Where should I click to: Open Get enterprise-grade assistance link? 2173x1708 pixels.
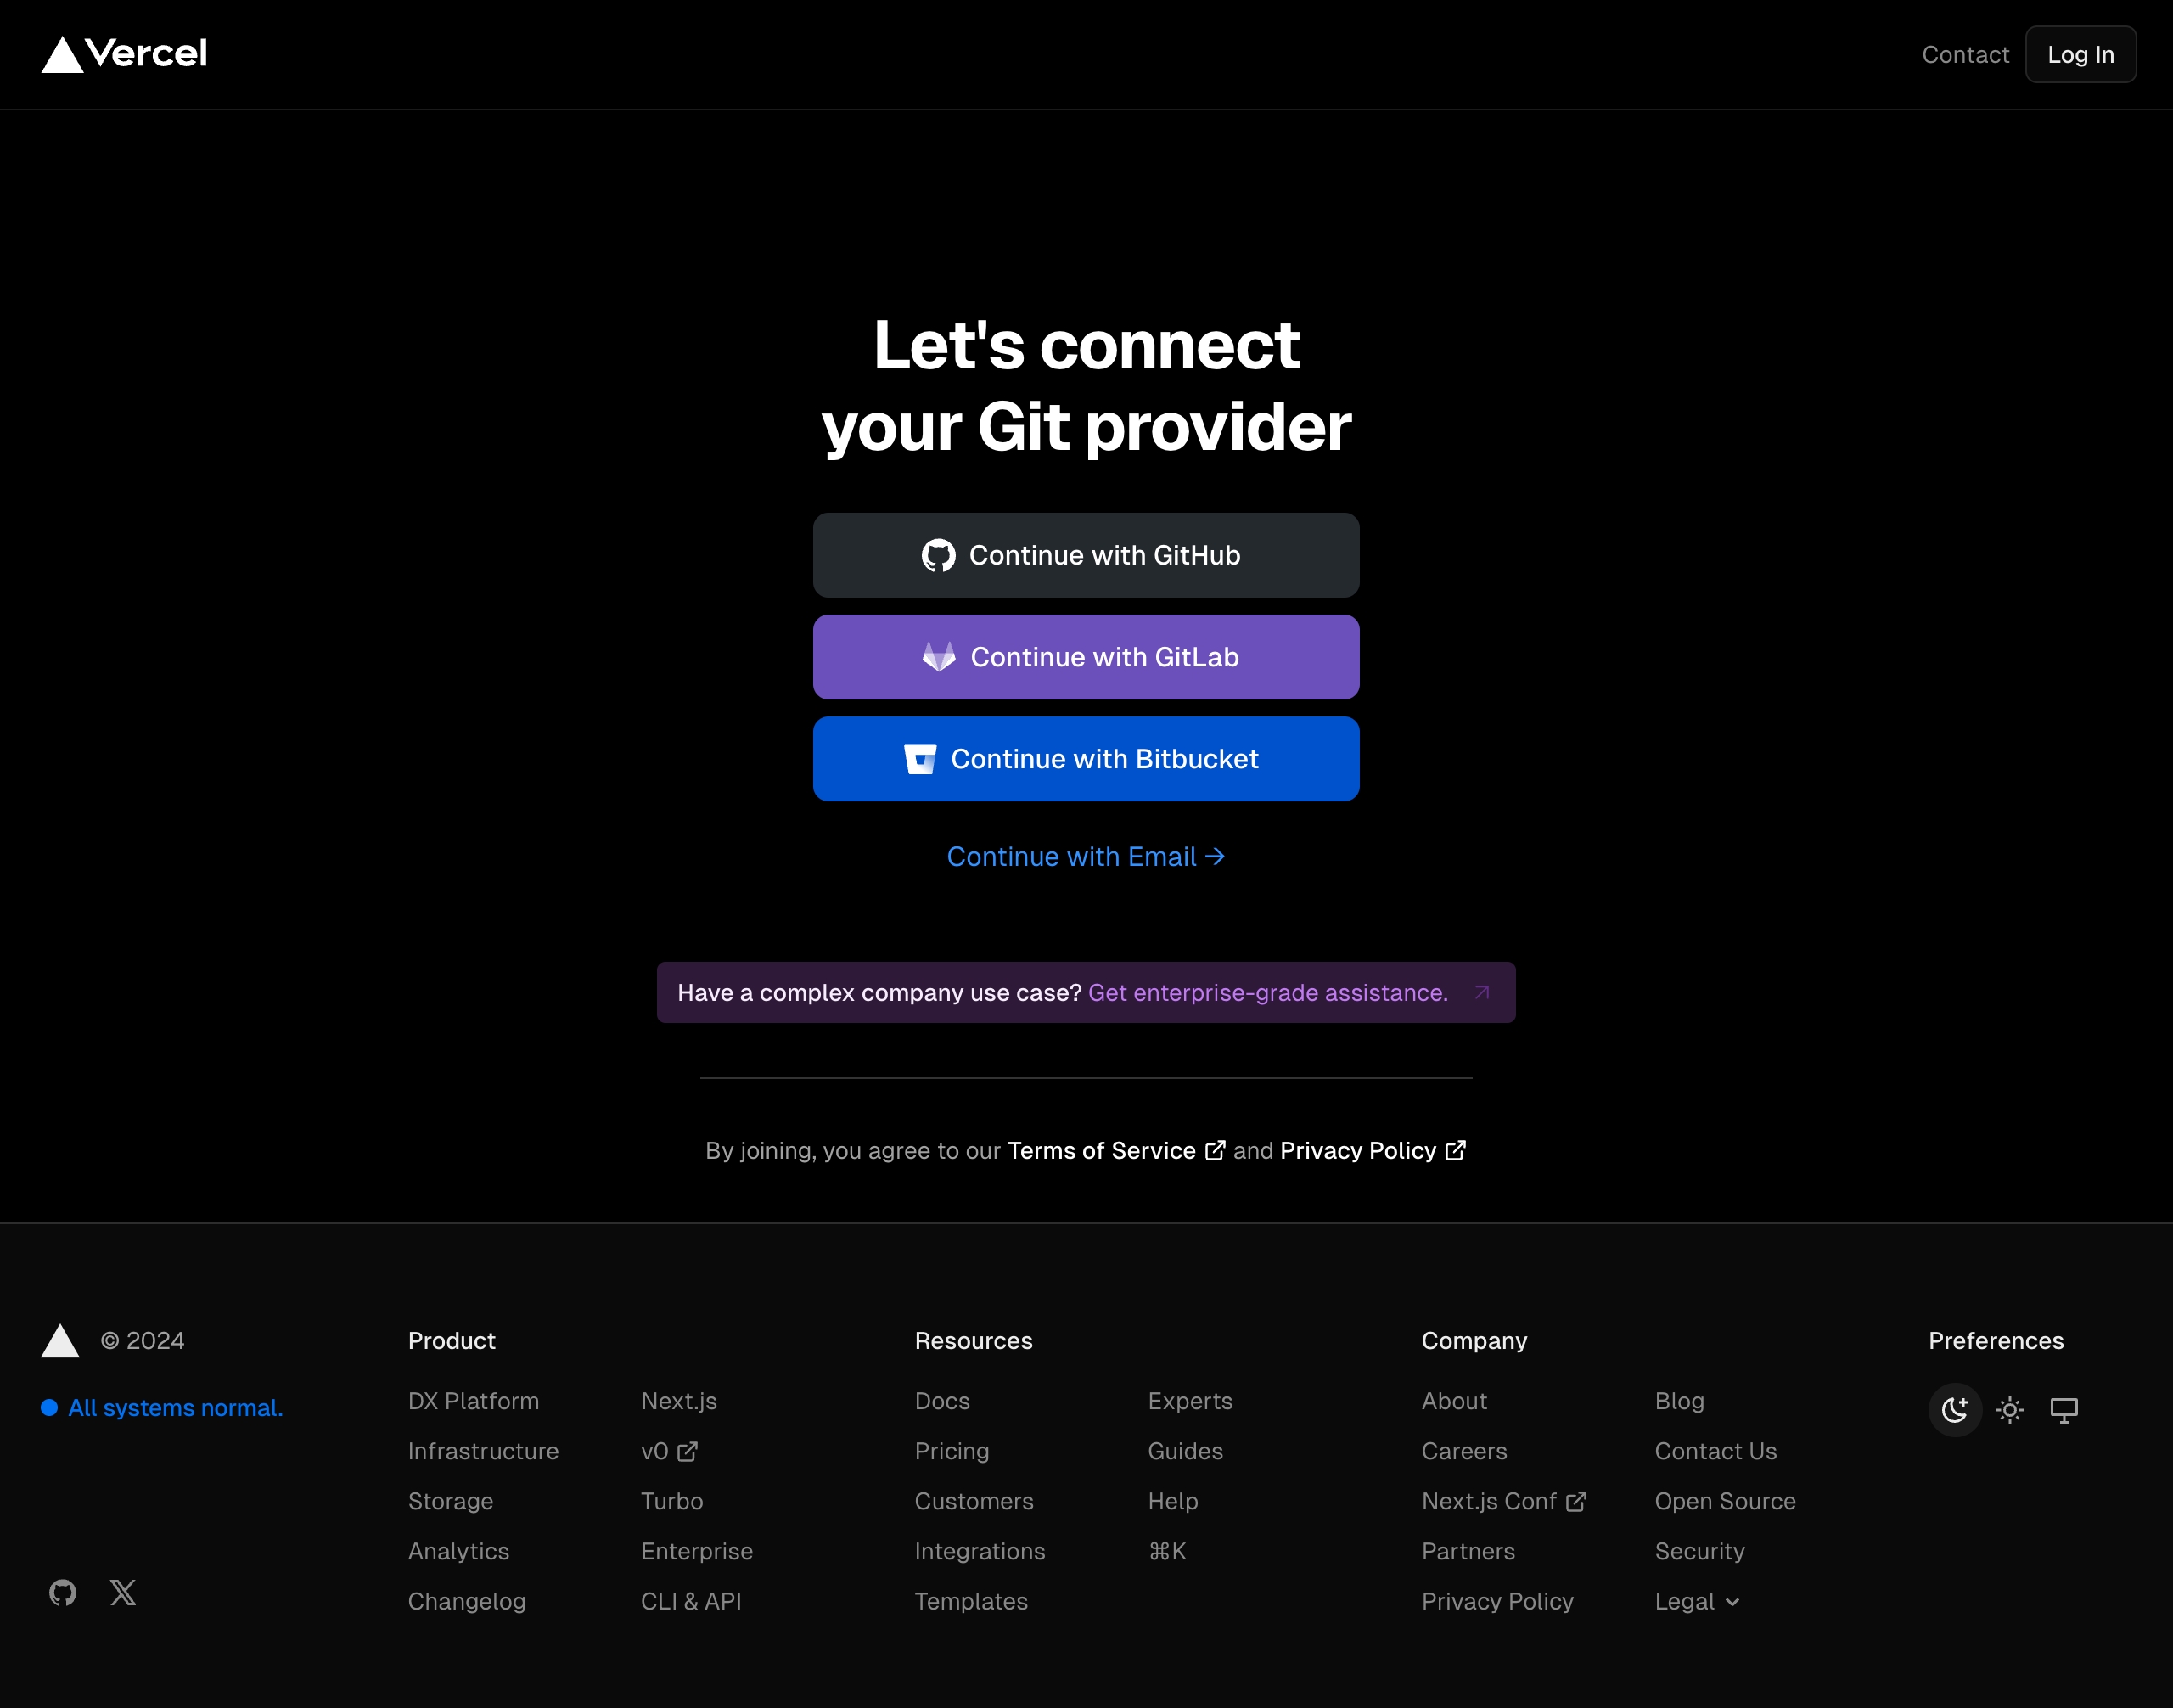(1268, 993)
